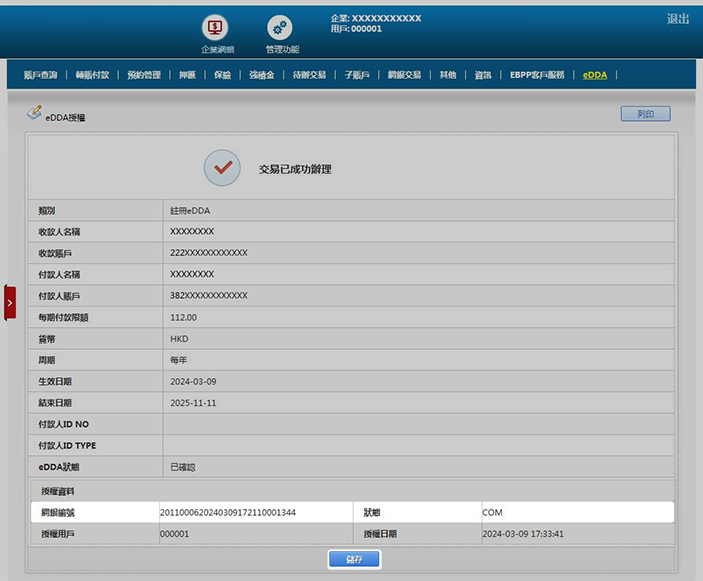This screenshot has width=703, height=581.
Task: Open the 子賬戶 menu
Action: click(x=357, y=75)
